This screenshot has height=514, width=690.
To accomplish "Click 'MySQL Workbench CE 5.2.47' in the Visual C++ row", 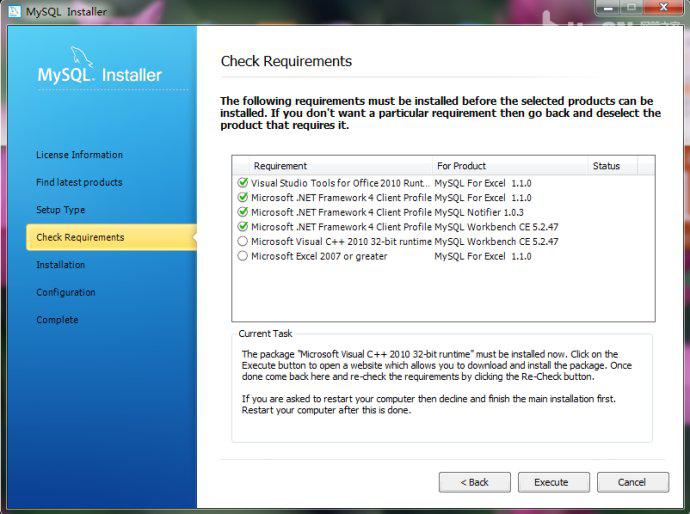I will (496, 242).
